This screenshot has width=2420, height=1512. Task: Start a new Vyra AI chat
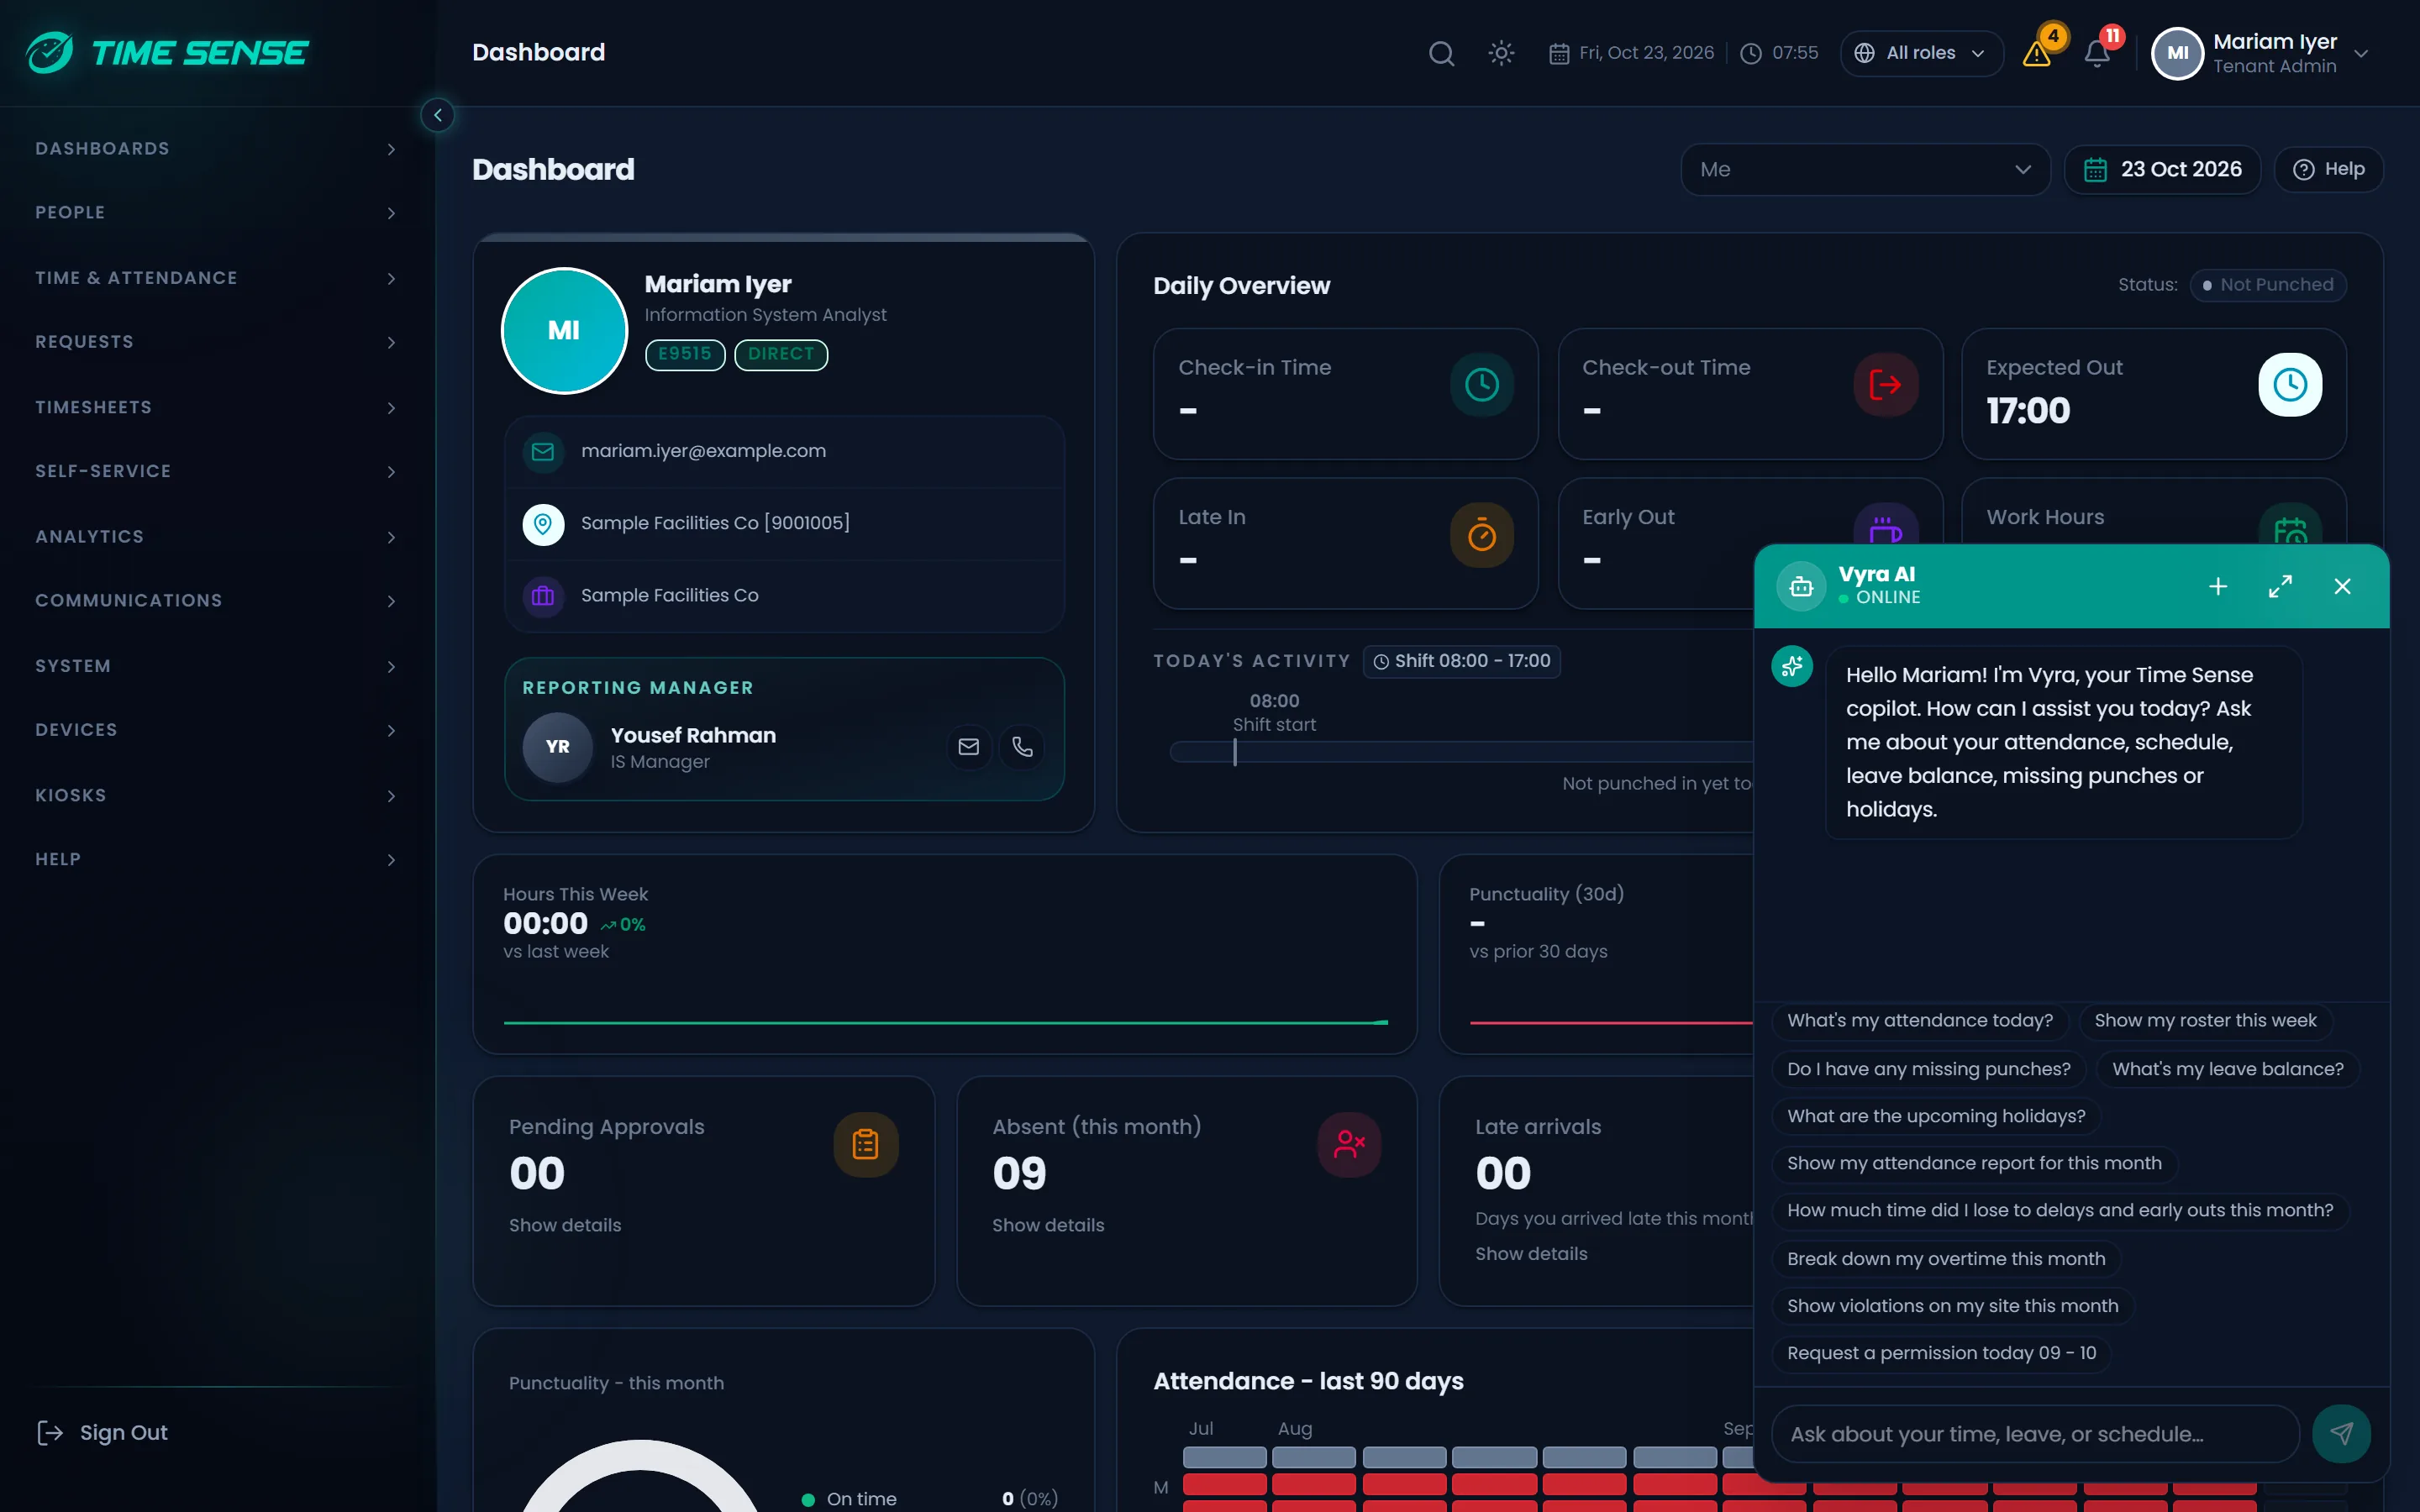pos(2218,586)
